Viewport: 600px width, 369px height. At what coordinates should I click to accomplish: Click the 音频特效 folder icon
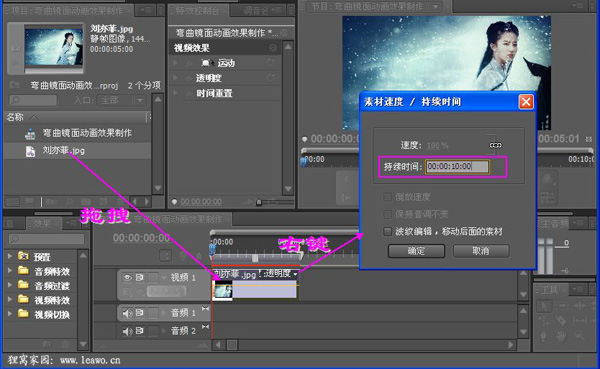pos(23,271)
